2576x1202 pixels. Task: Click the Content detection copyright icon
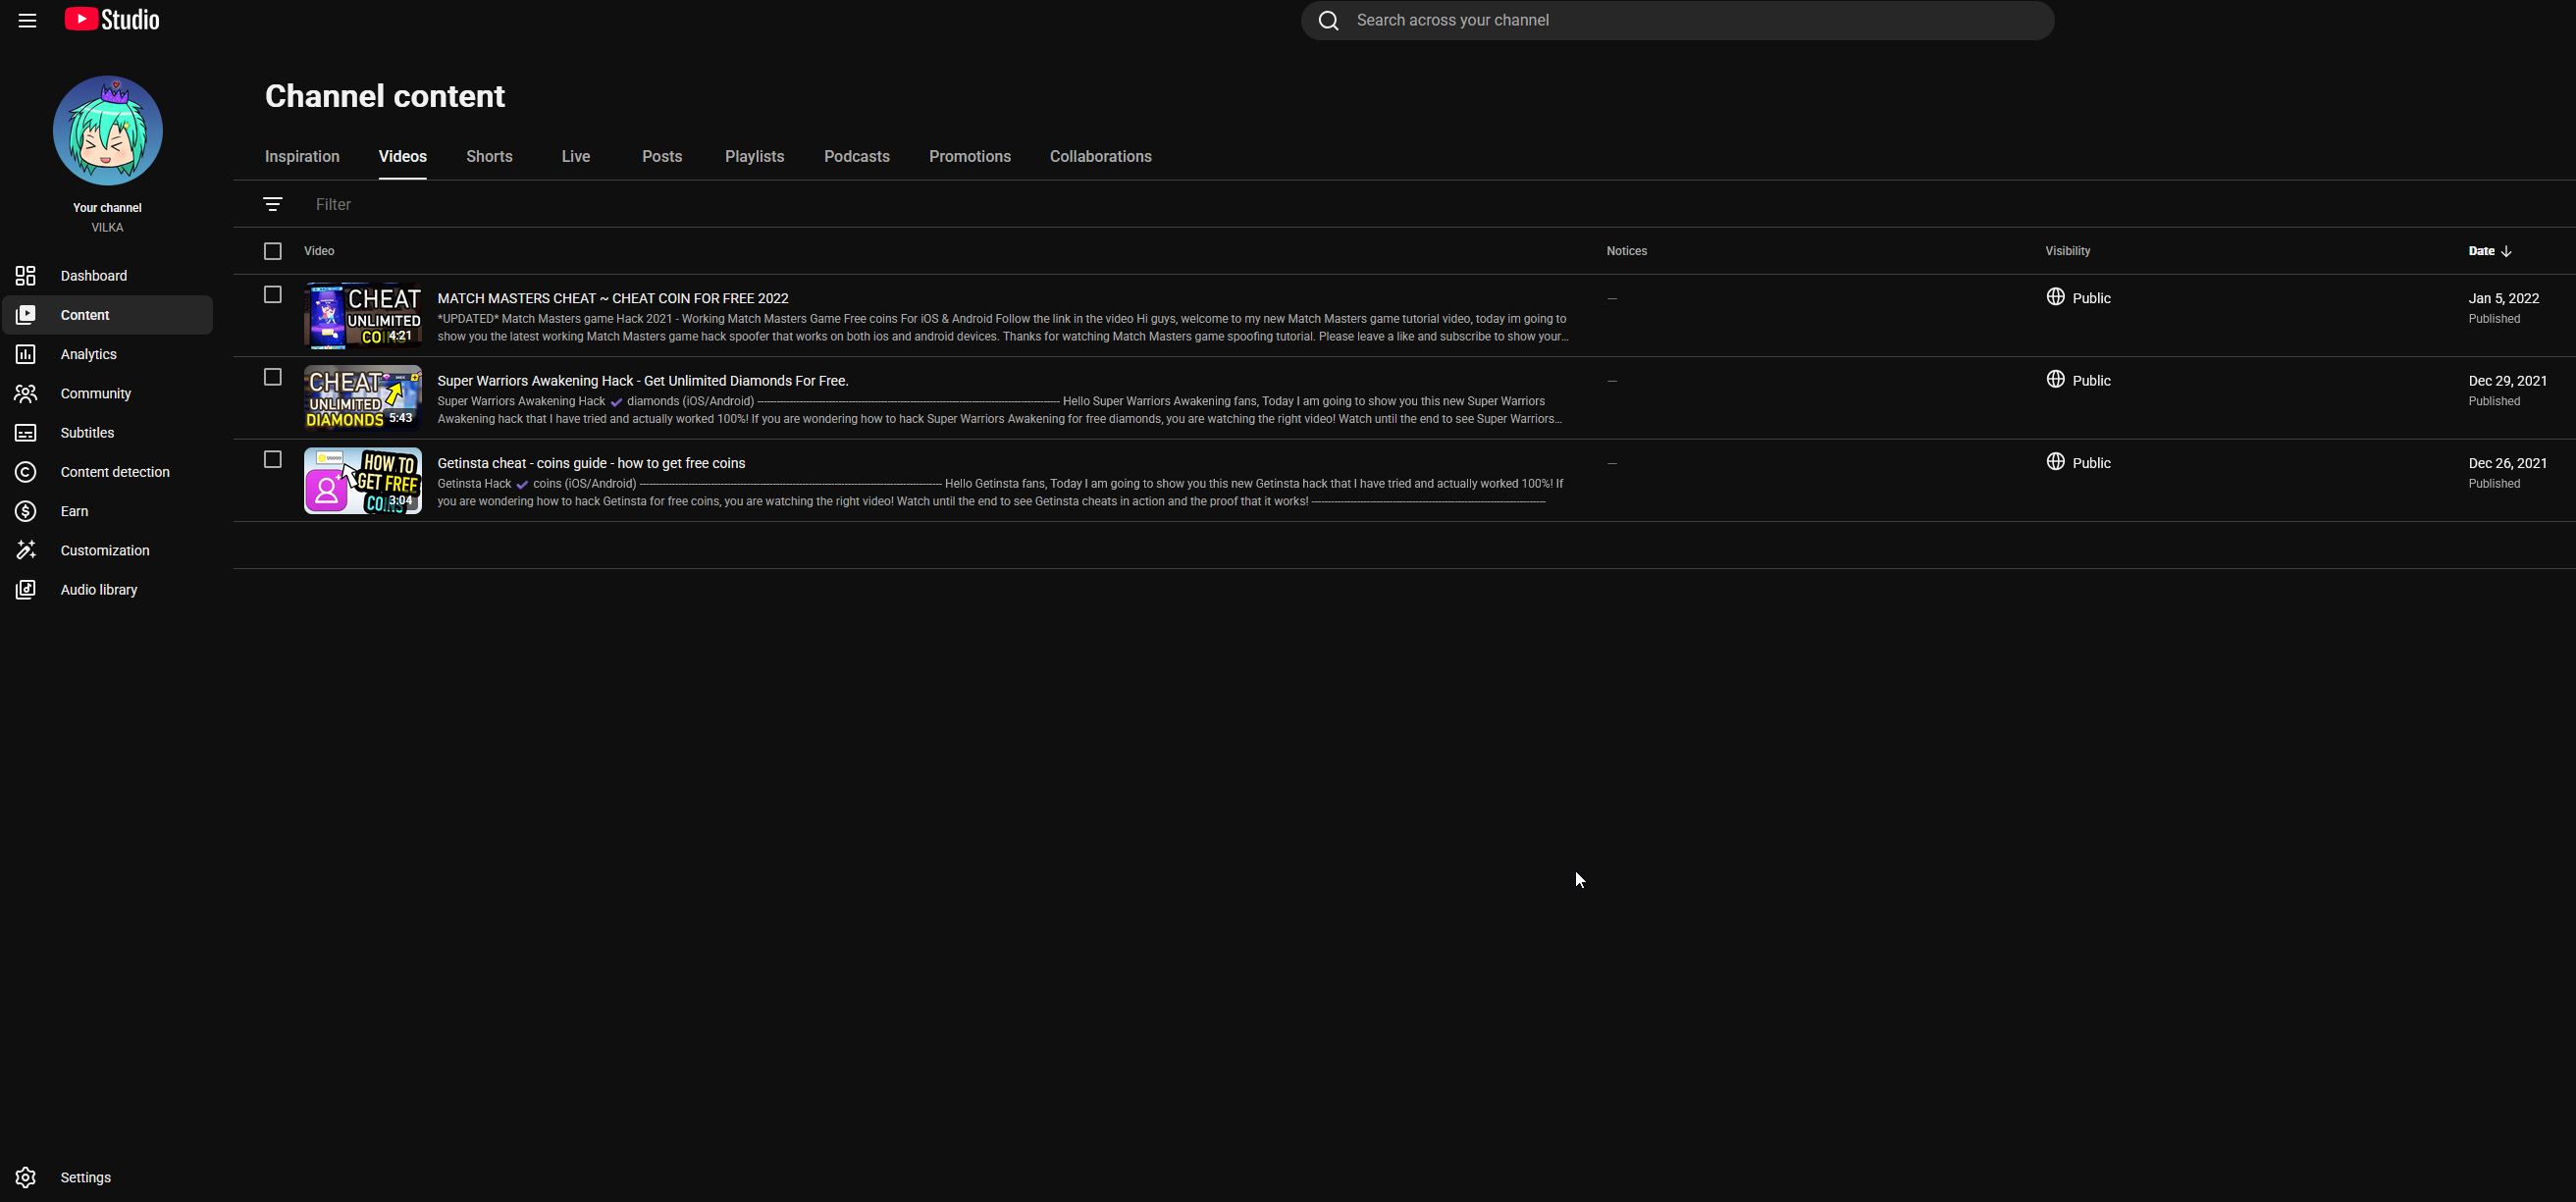pos(26,472)
